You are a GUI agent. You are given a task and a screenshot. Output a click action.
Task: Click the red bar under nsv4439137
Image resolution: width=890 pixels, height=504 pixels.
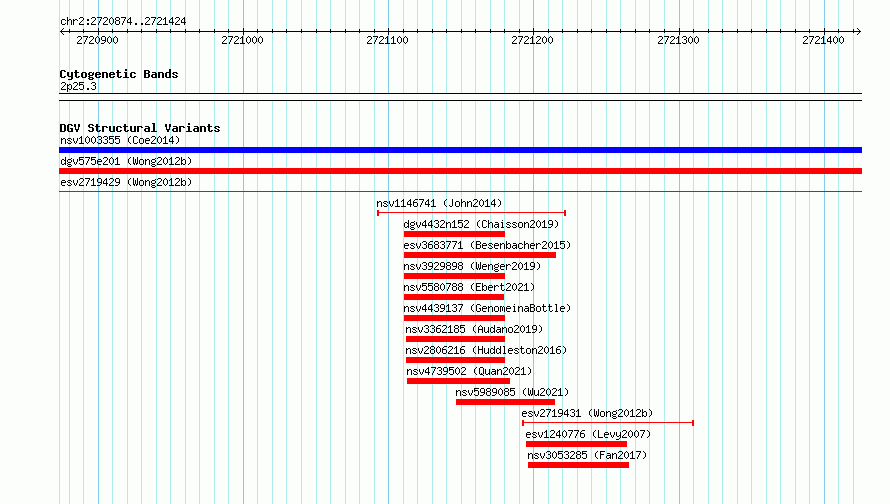454,318
